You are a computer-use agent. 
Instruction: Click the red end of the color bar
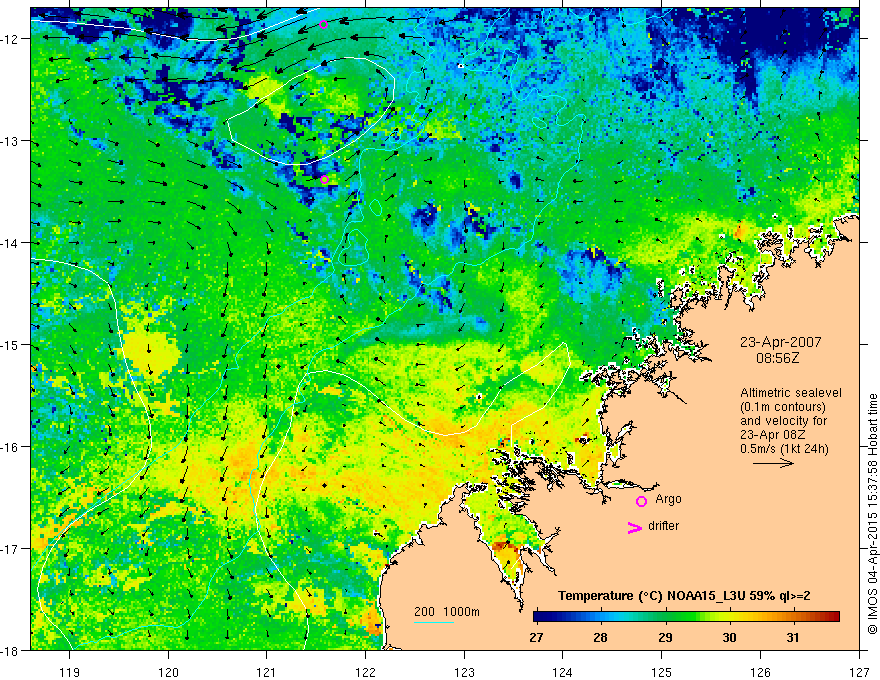(x=833, y=617)
